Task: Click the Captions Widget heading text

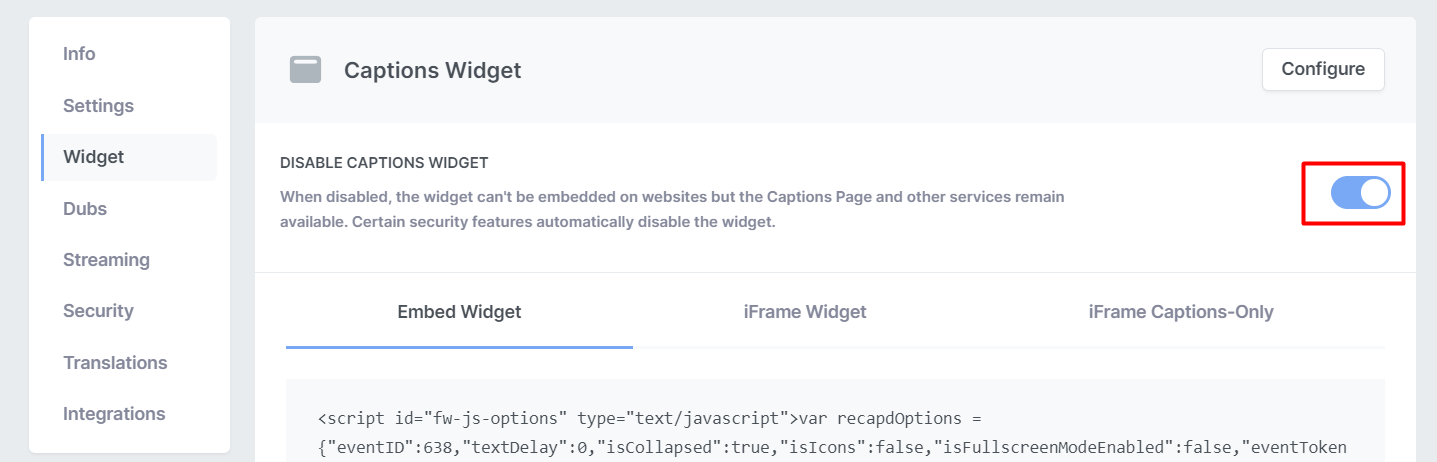Action: [432, 70]
